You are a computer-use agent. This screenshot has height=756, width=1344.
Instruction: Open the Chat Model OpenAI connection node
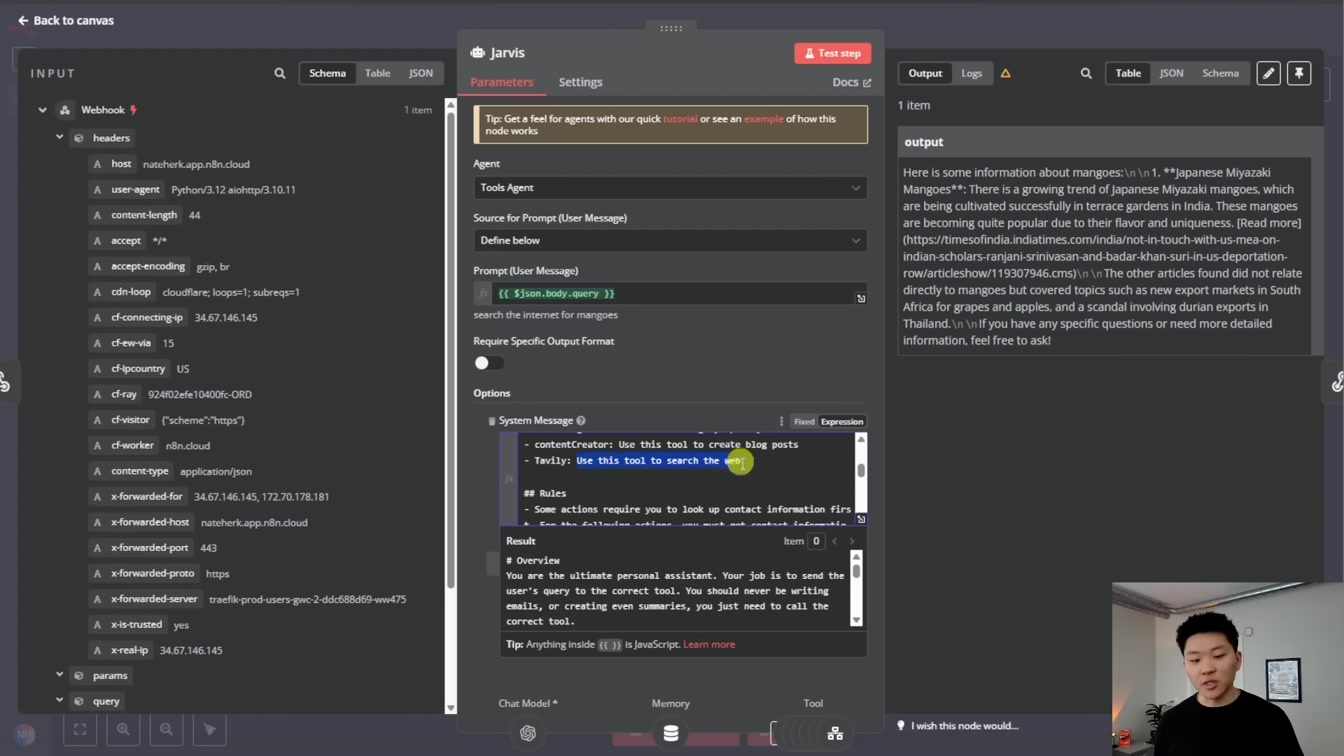click(x=528, y=733)
